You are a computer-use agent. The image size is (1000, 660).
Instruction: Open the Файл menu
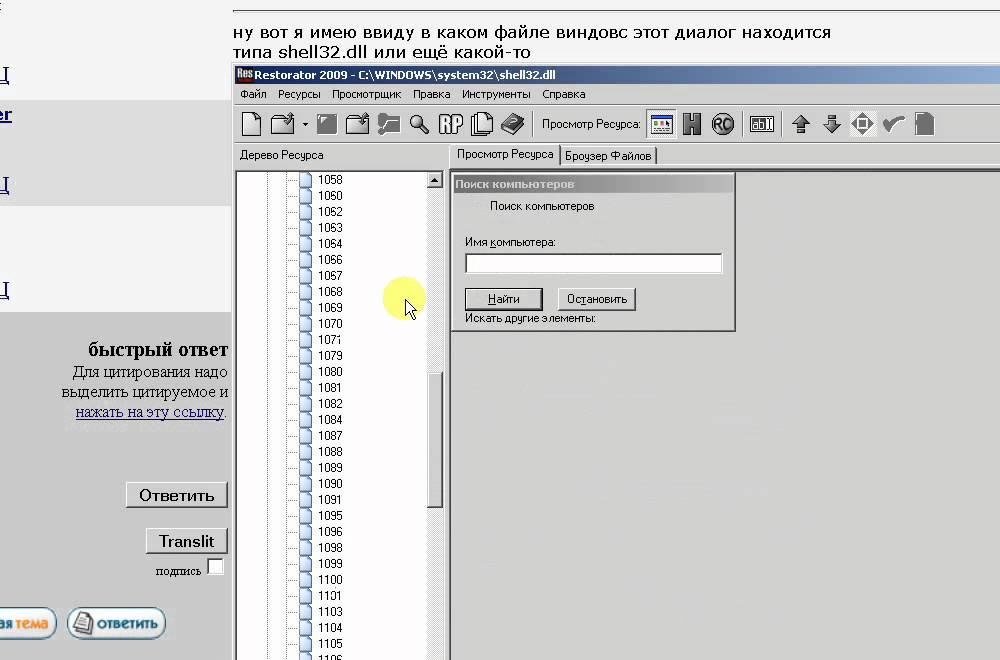click(x=253, y=94)
